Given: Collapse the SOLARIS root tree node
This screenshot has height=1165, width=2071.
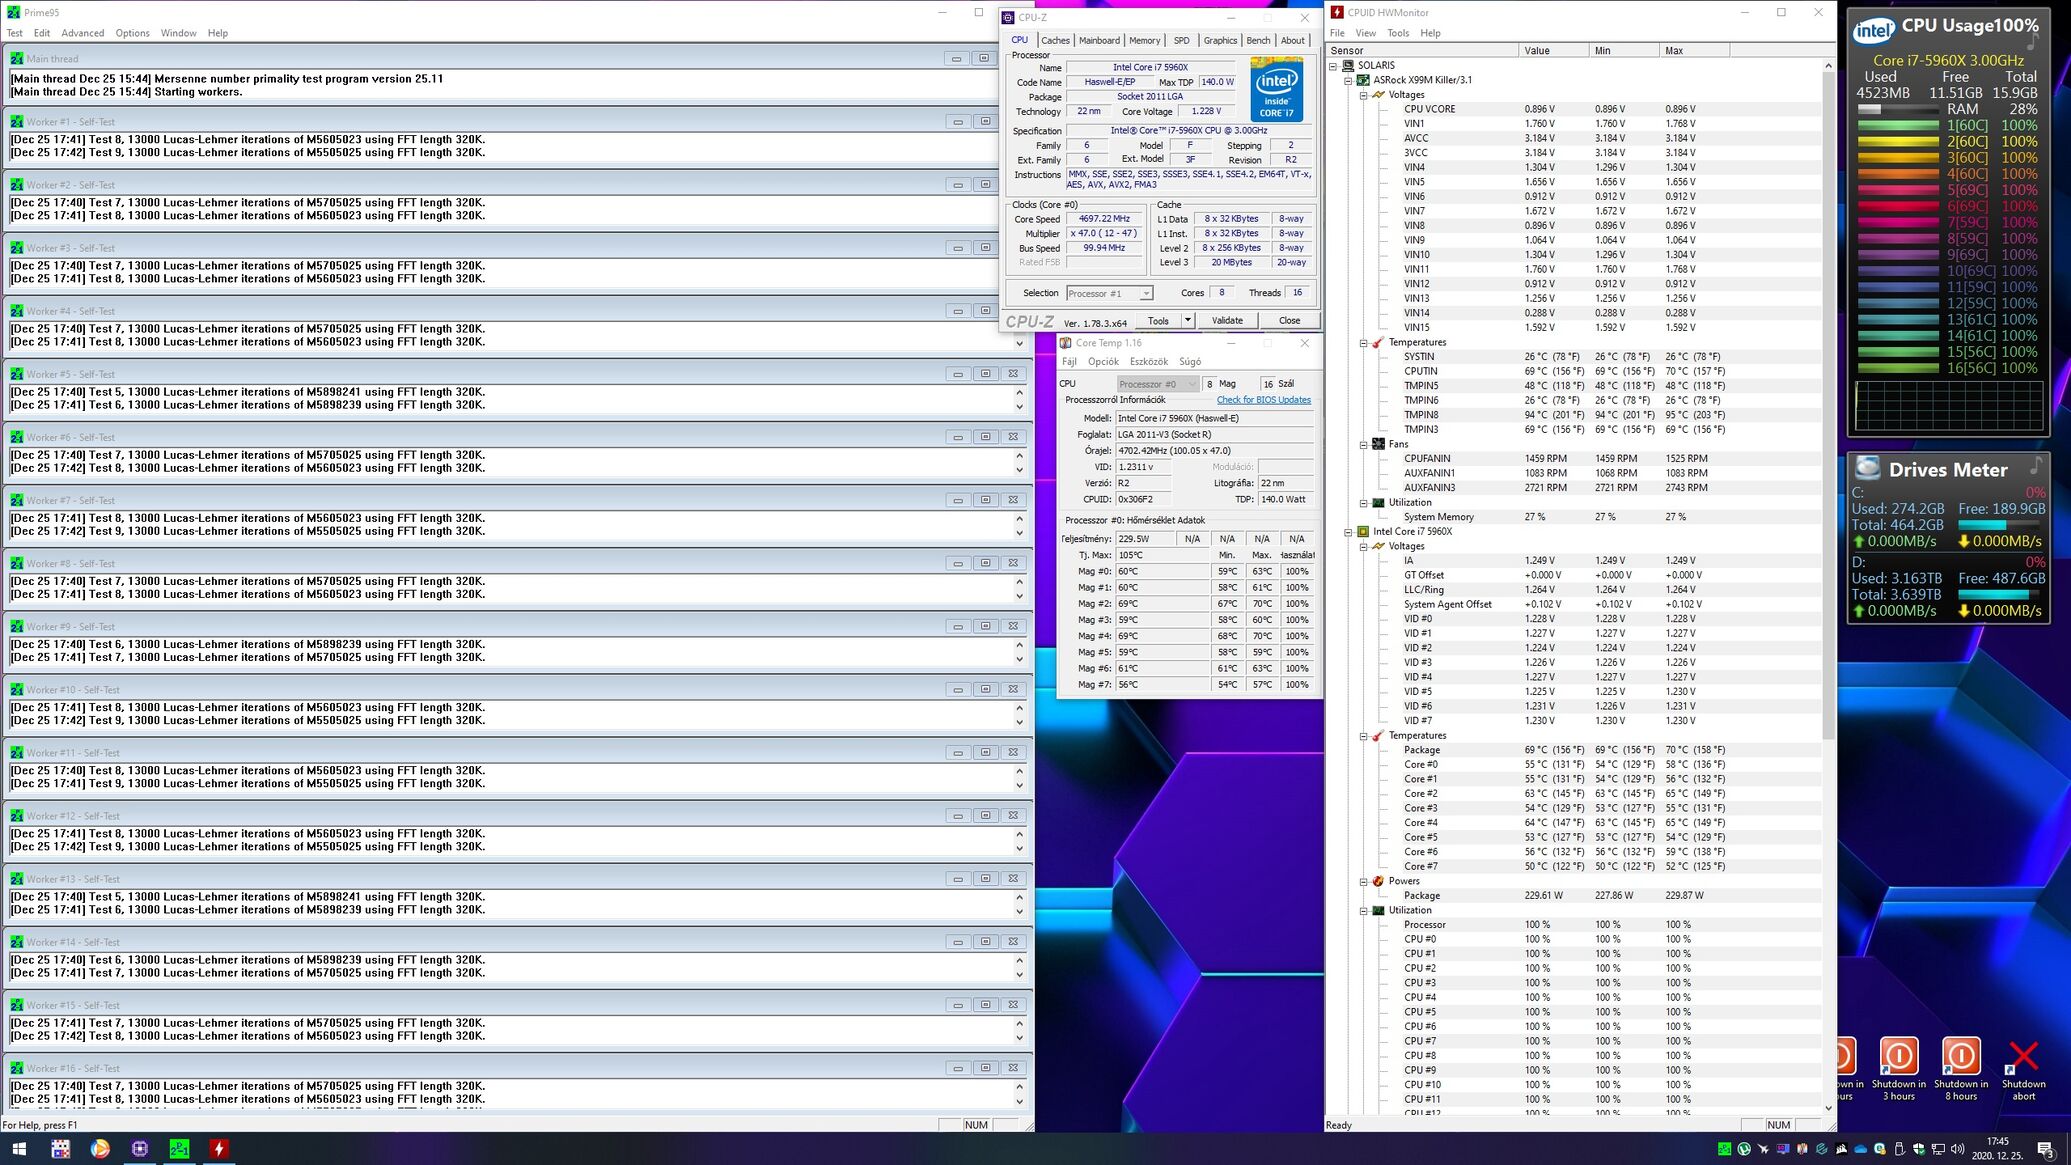Looking at the screenshot, I should [1333, 66].
